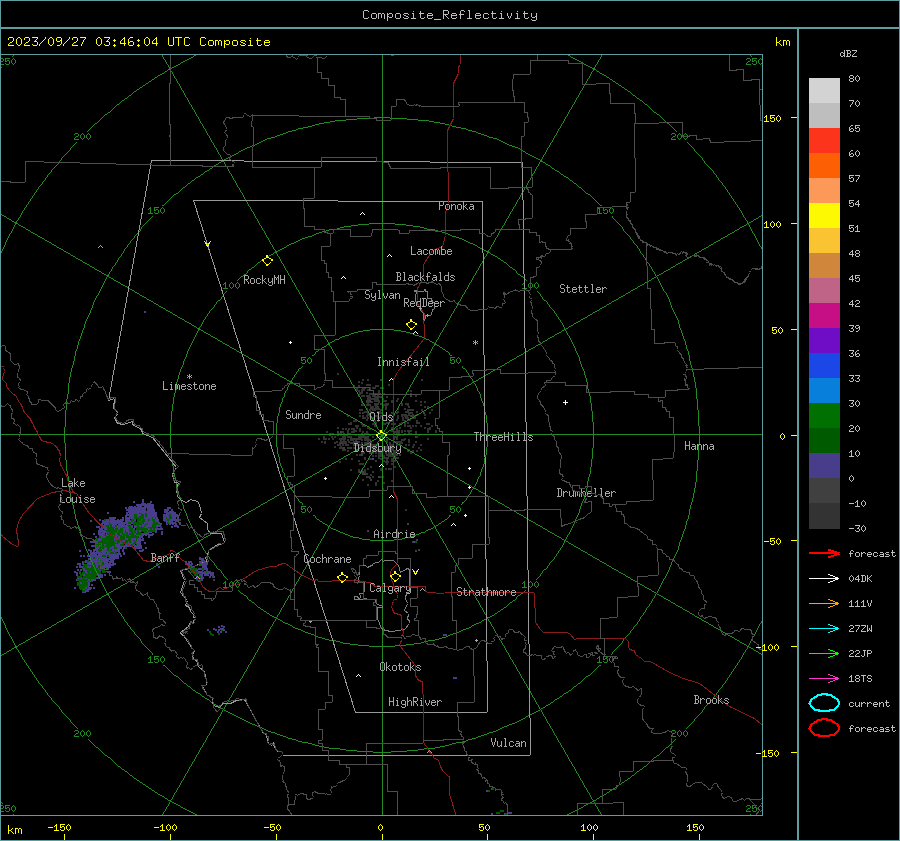
Task: Click the white 04DK arrow in legend
Action: [x=824, y=579]
